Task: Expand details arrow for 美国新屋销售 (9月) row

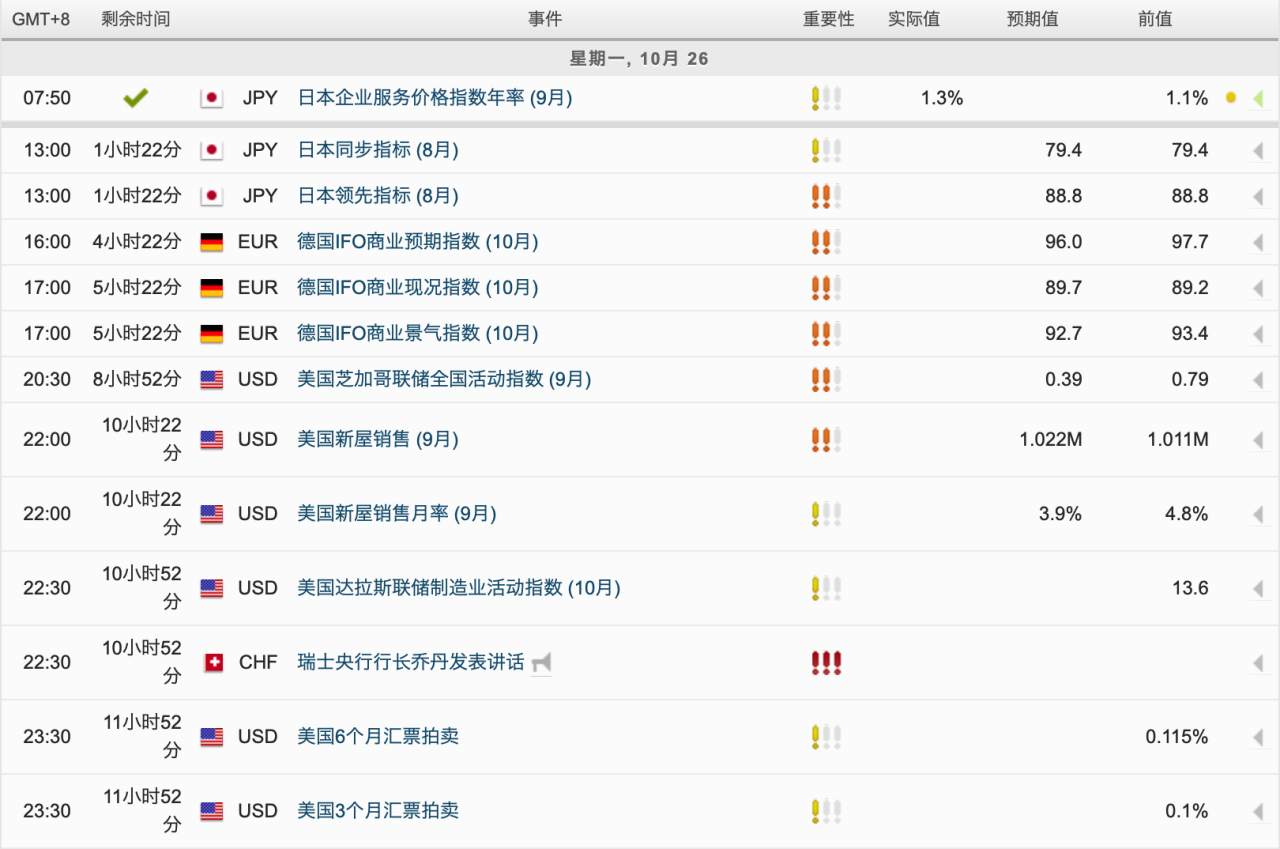Action: (1258, 440)
